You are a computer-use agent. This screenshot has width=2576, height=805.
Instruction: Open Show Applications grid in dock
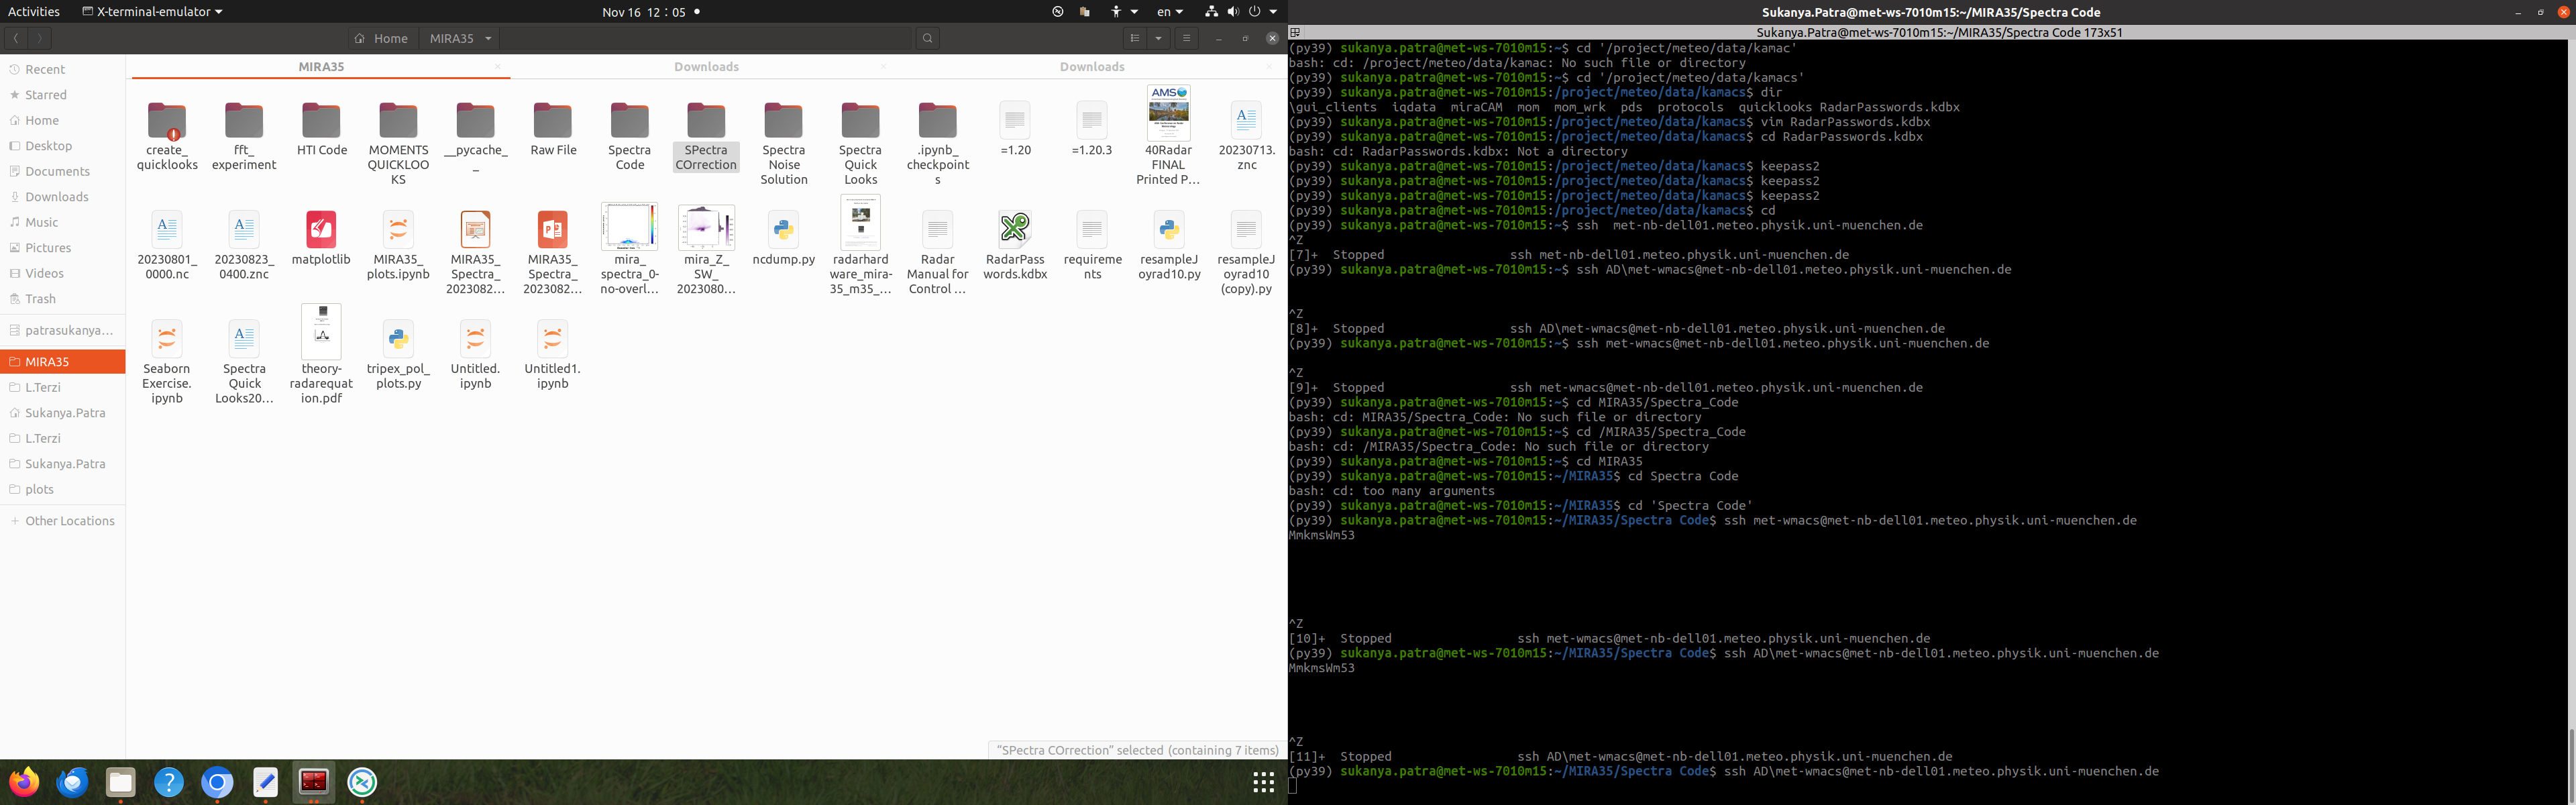(1263, 782)
